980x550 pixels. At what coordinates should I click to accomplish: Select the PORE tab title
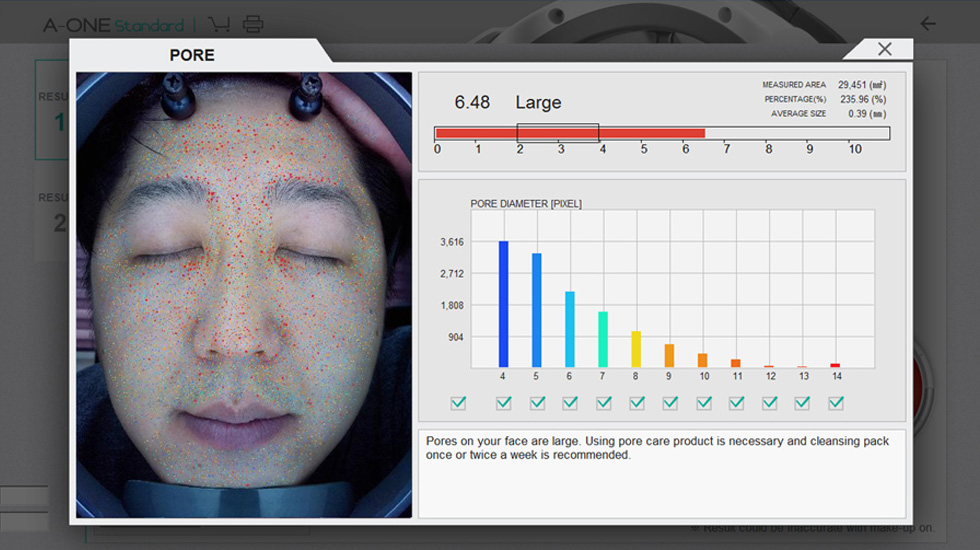tap(192, 55)
